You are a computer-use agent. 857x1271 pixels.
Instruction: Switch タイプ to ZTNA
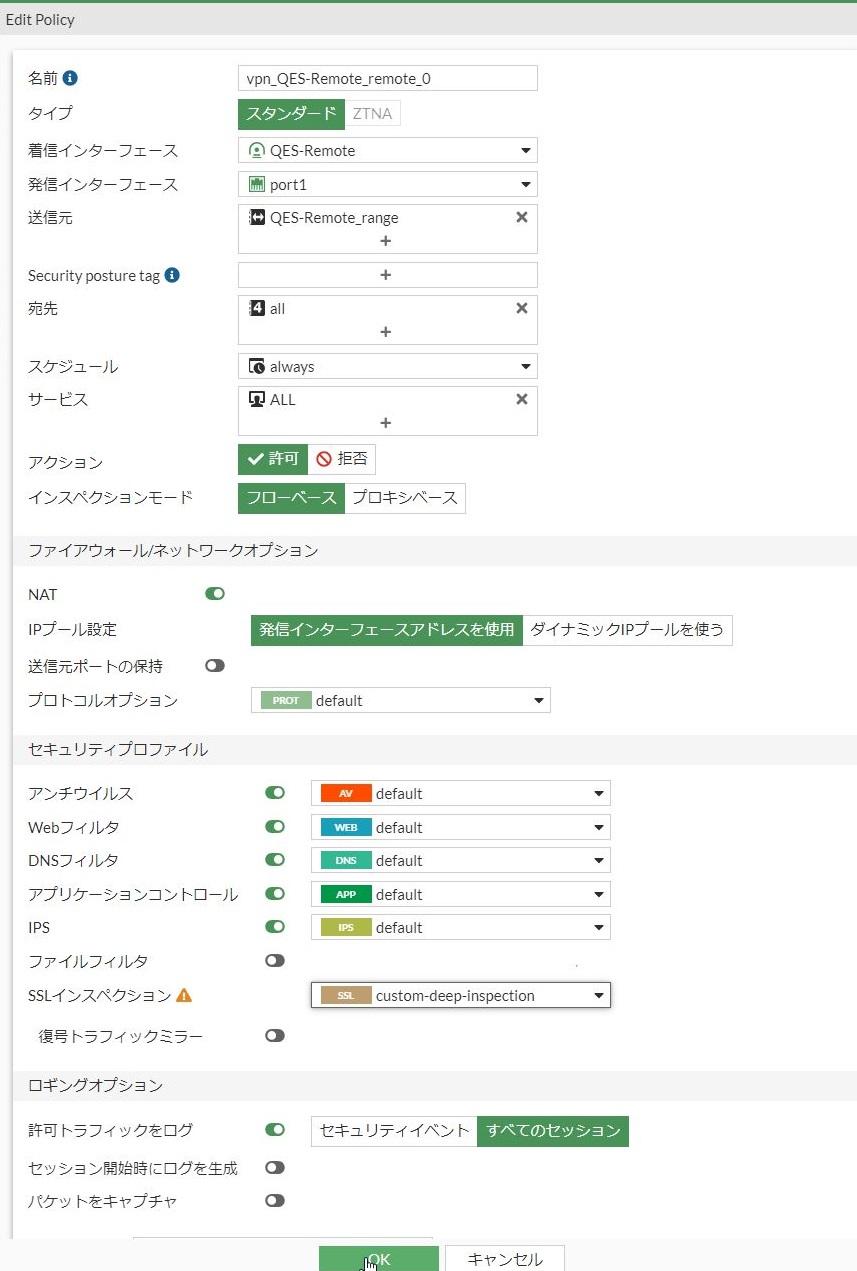(372, 113)
